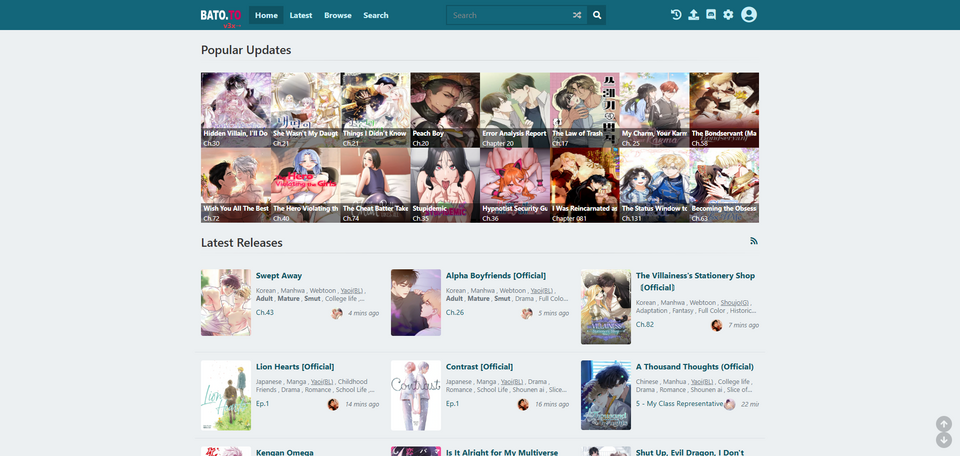
Task: Open The Status Window thumbnail
Action: click(x=654, y=185)
